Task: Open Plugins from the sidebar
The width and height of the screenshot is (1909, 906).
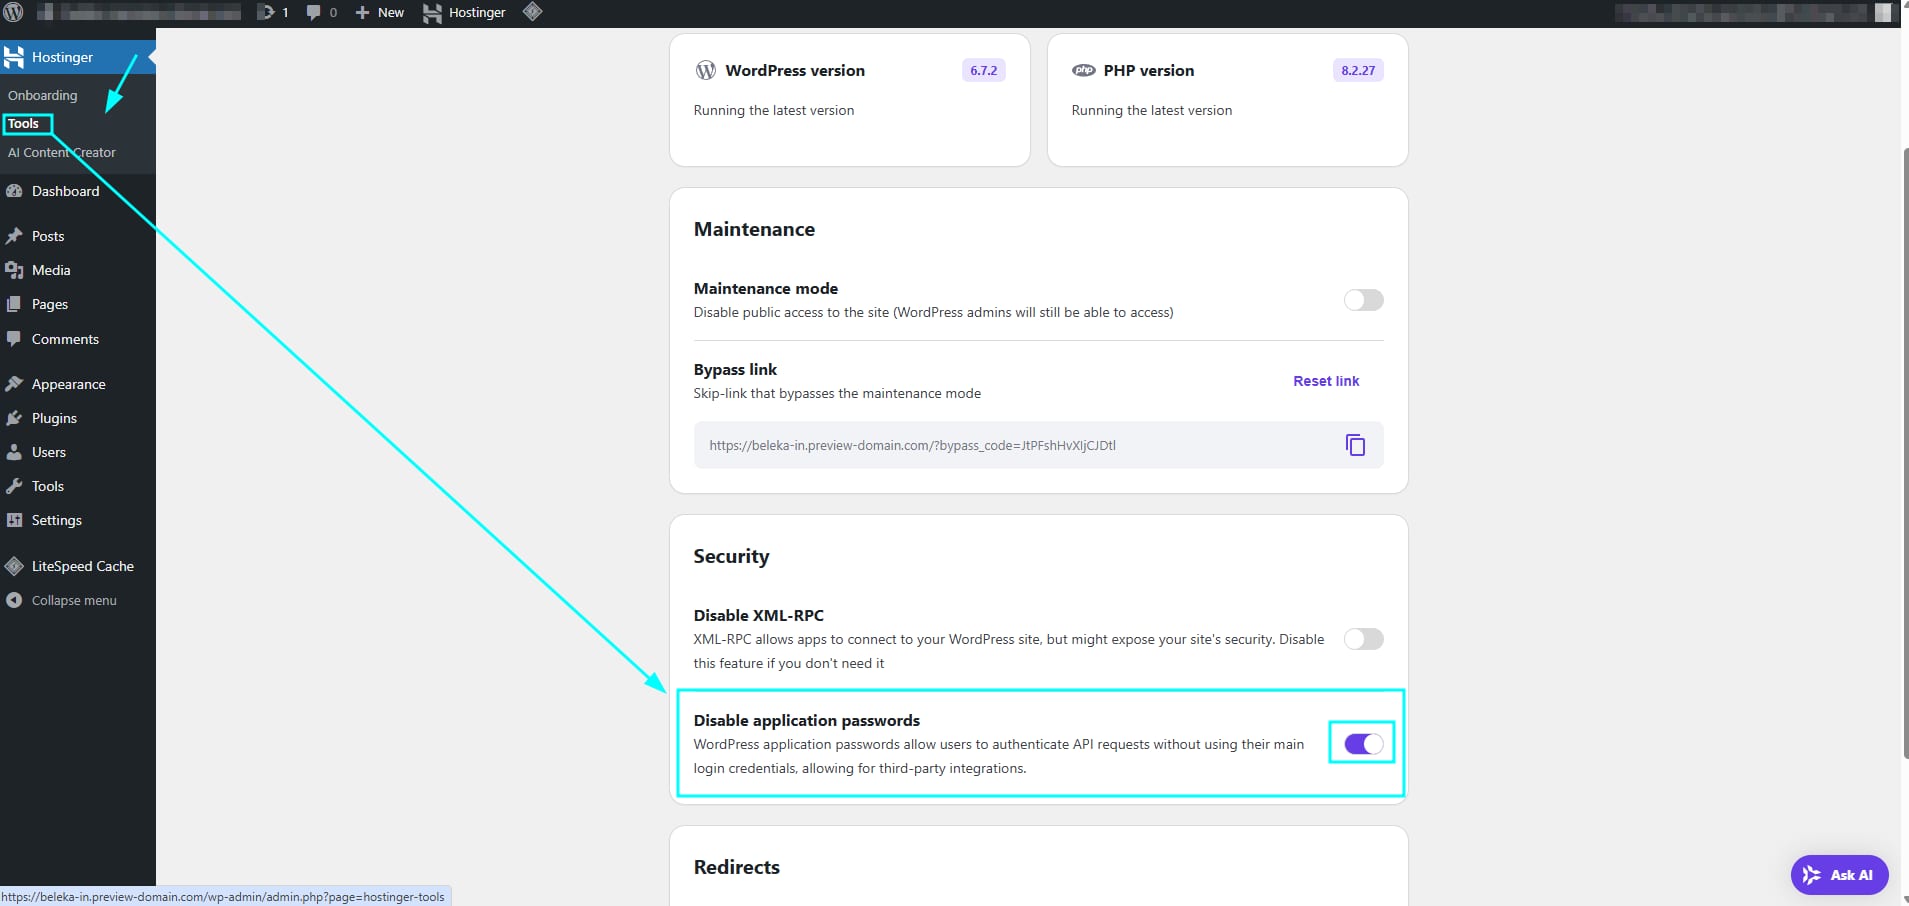Action: coord(54,418)
